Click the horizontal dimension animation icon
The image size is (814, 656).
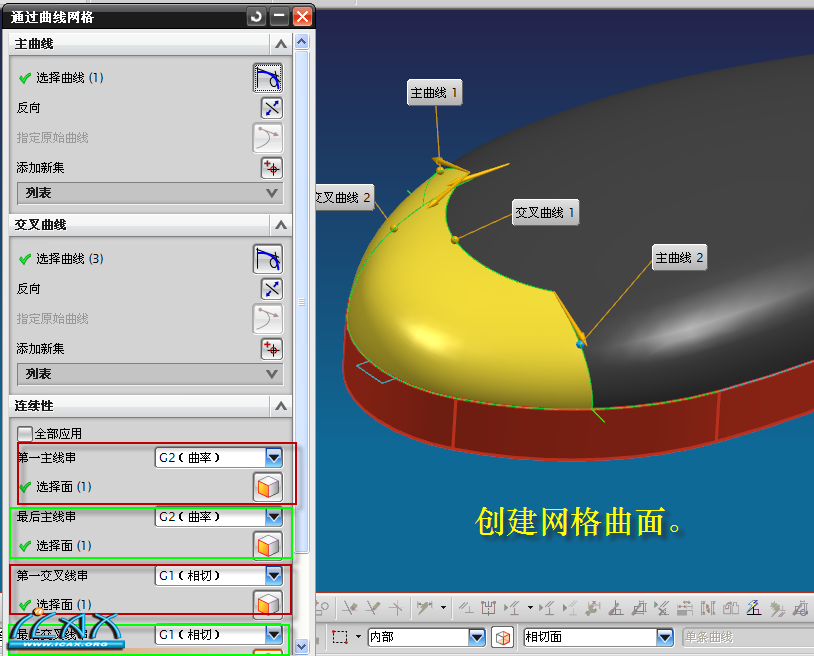[685, 607]
